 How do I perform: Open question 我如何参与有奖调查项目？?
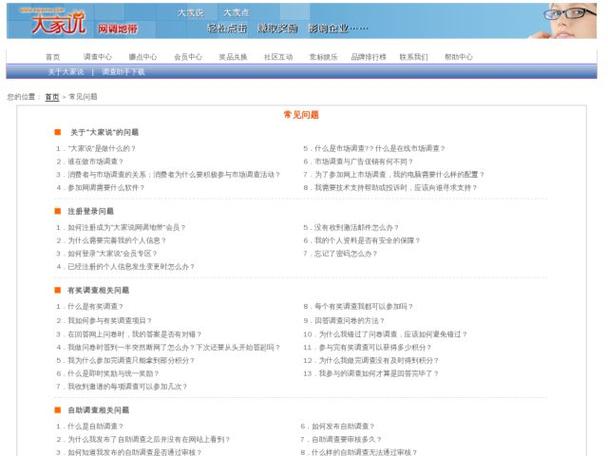coord(110,321)
